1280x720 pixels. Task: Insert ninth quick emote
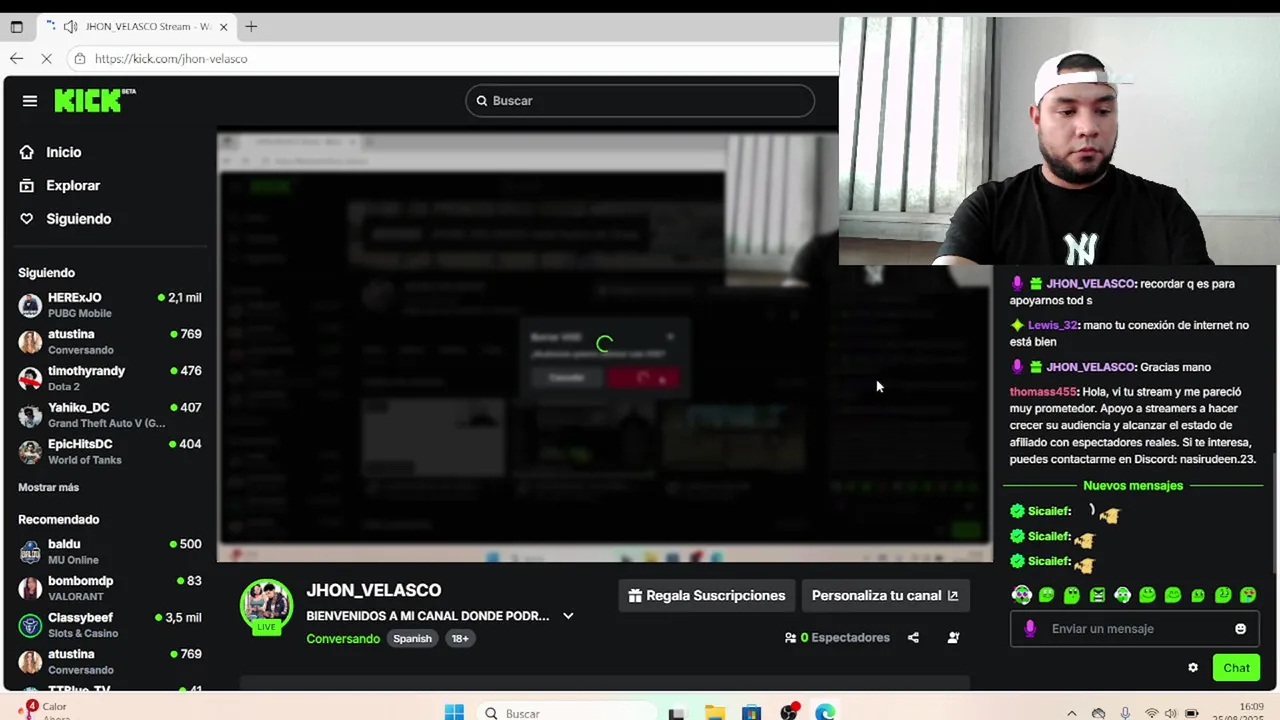tap(1223, 595)
